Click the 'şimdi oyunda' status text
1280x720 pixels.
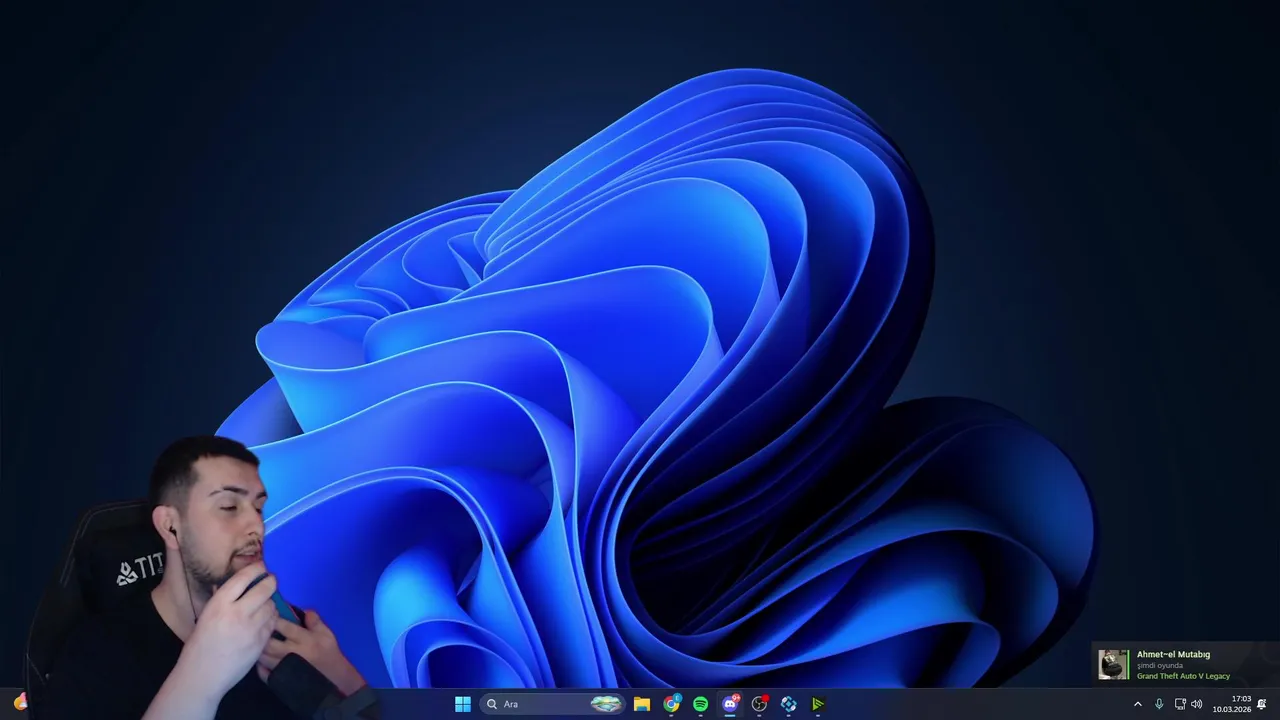click(x=1160, y=666)
